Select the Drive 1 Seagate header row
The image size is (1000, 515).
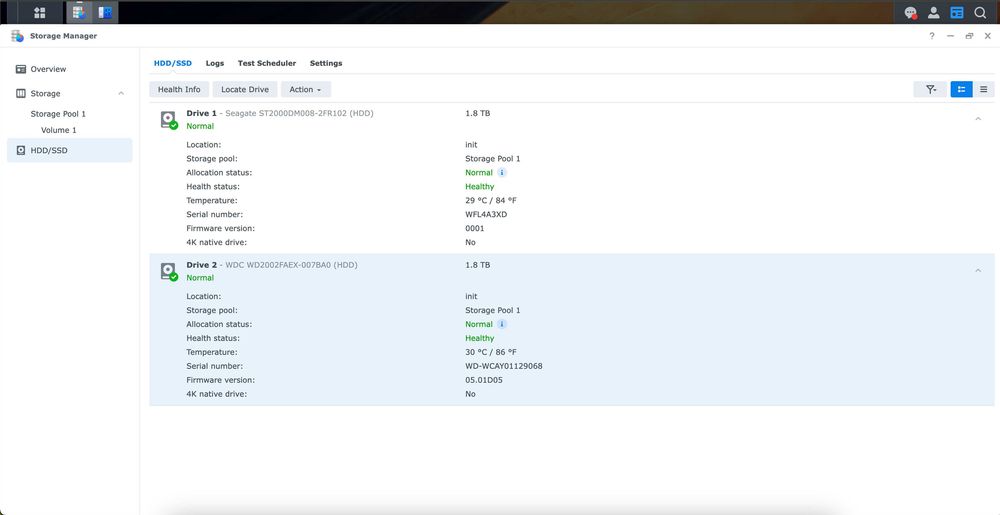(571, 119)
